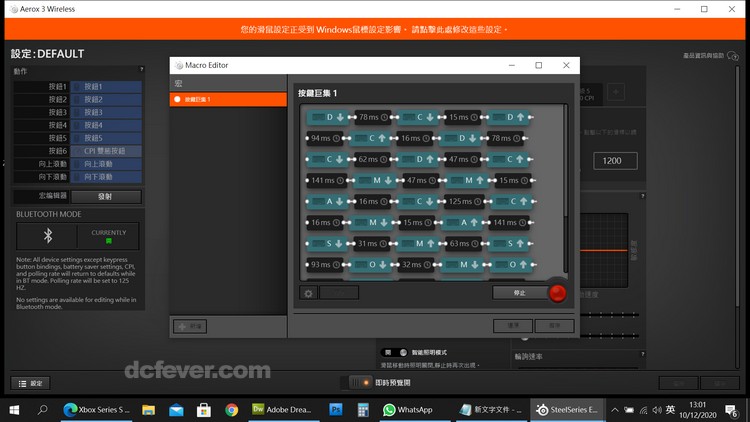Select the orange macro entry 按鍵巨集 1

[228, 100]
